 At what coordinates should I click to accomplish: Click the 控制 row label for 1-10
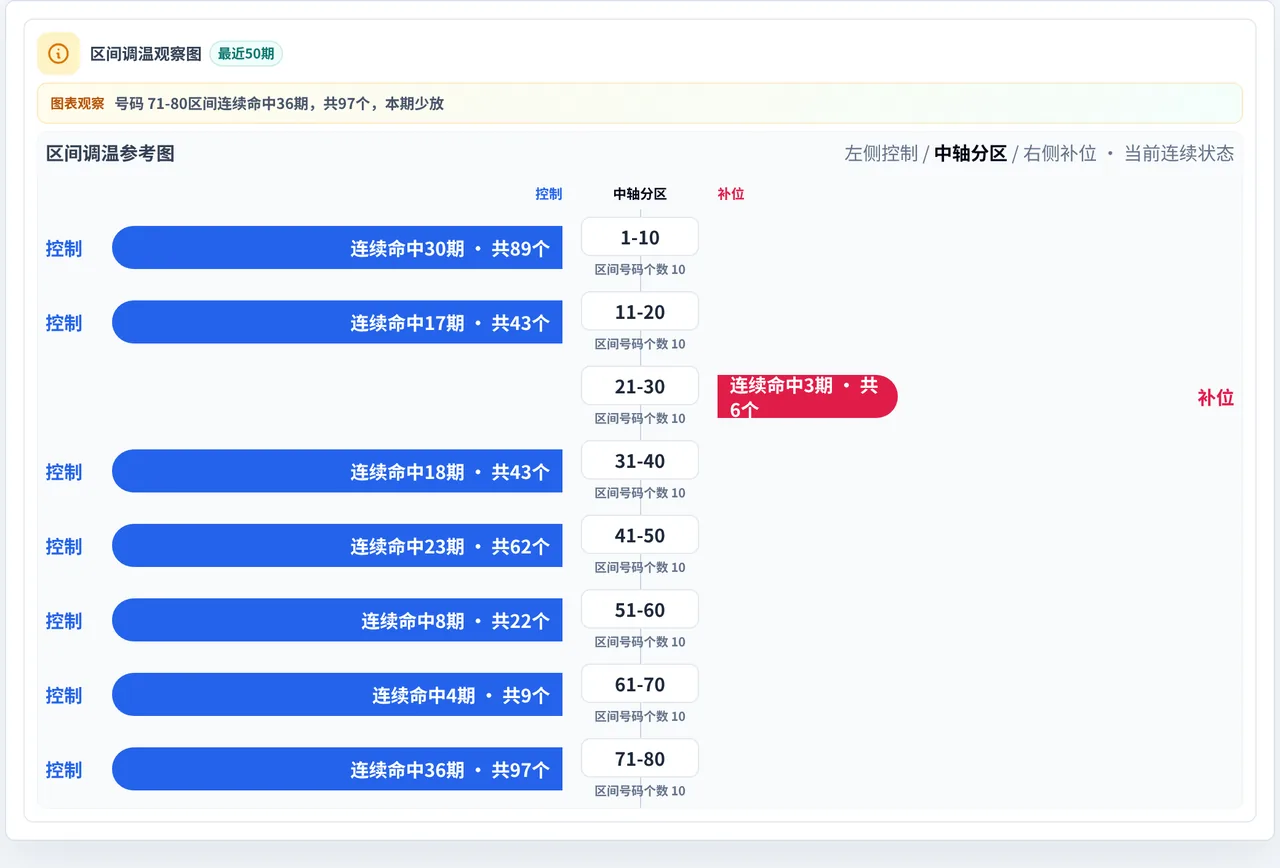coord(64,248)
